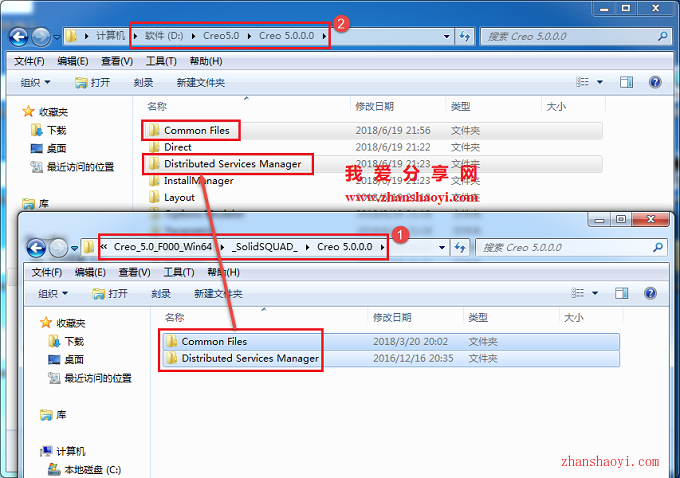Open 编辑(E) menu in rear window
680x478 pixels.
pyautogui.click(x=73, y=61)
